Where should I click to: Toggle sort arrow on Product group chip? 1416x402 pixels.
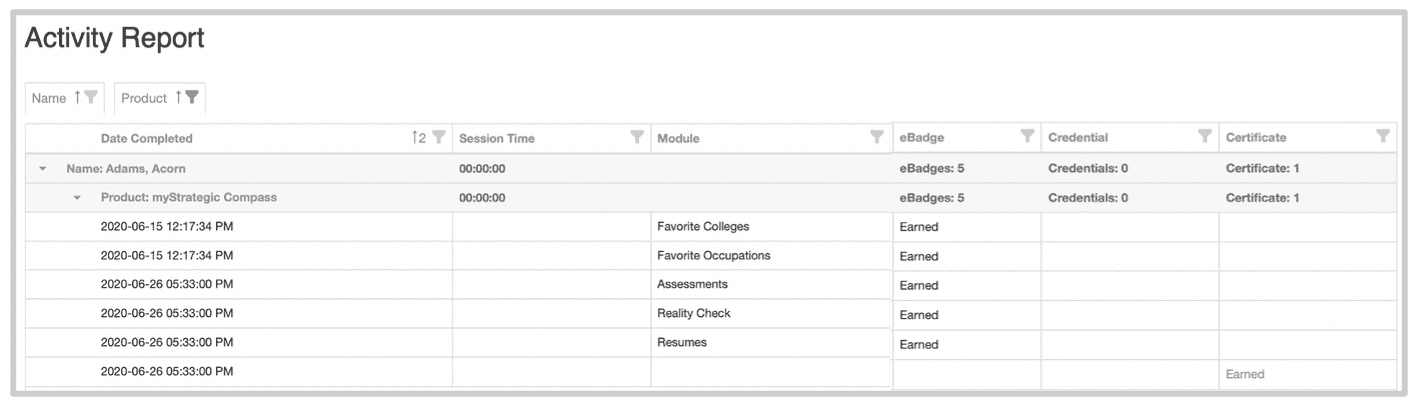pos(178,98)
